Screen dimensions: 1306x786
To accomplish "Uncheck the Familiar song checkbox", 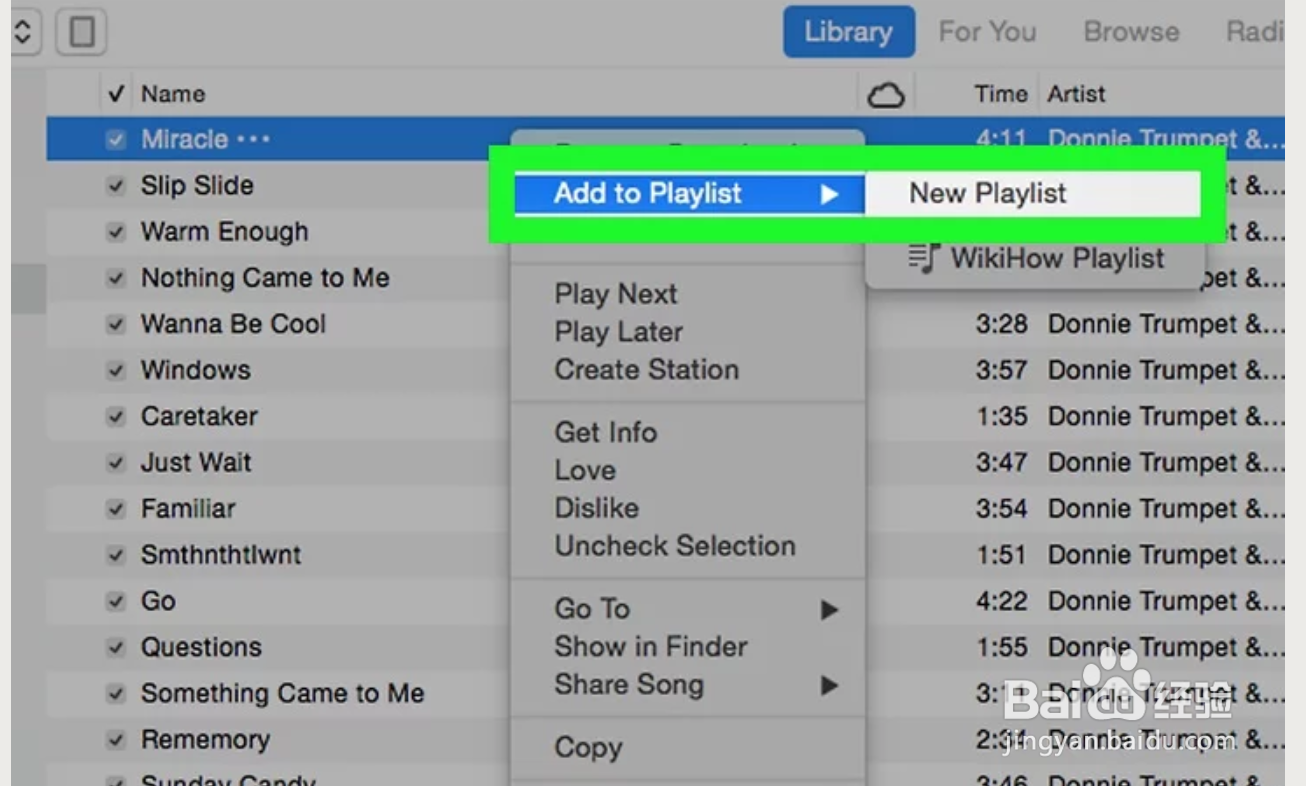I will [116, 509].
